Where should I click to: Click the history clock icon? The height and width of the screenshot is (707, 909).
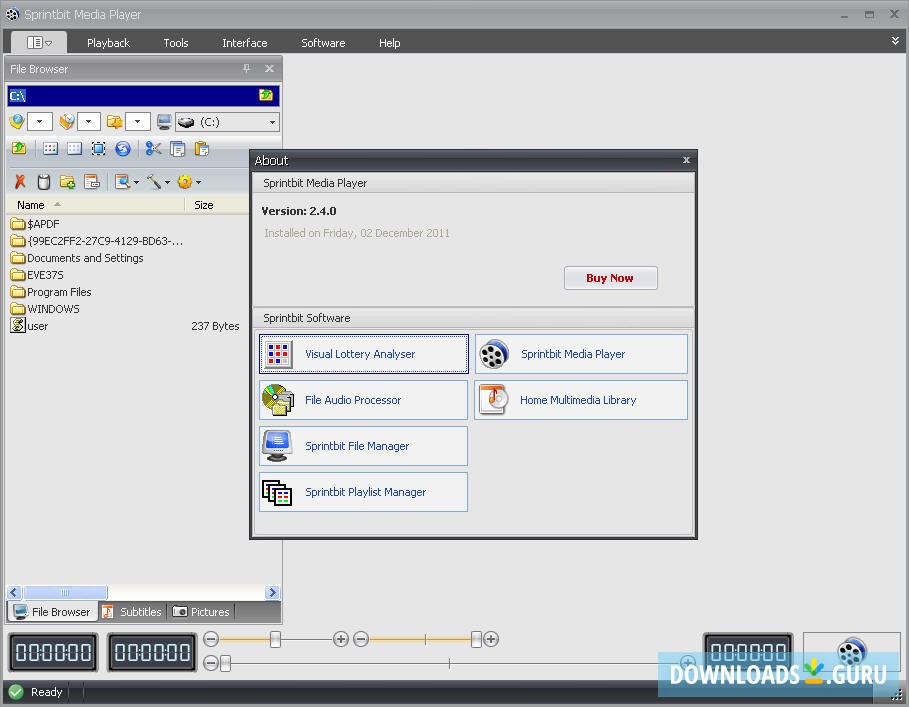[x=67, y=122]
